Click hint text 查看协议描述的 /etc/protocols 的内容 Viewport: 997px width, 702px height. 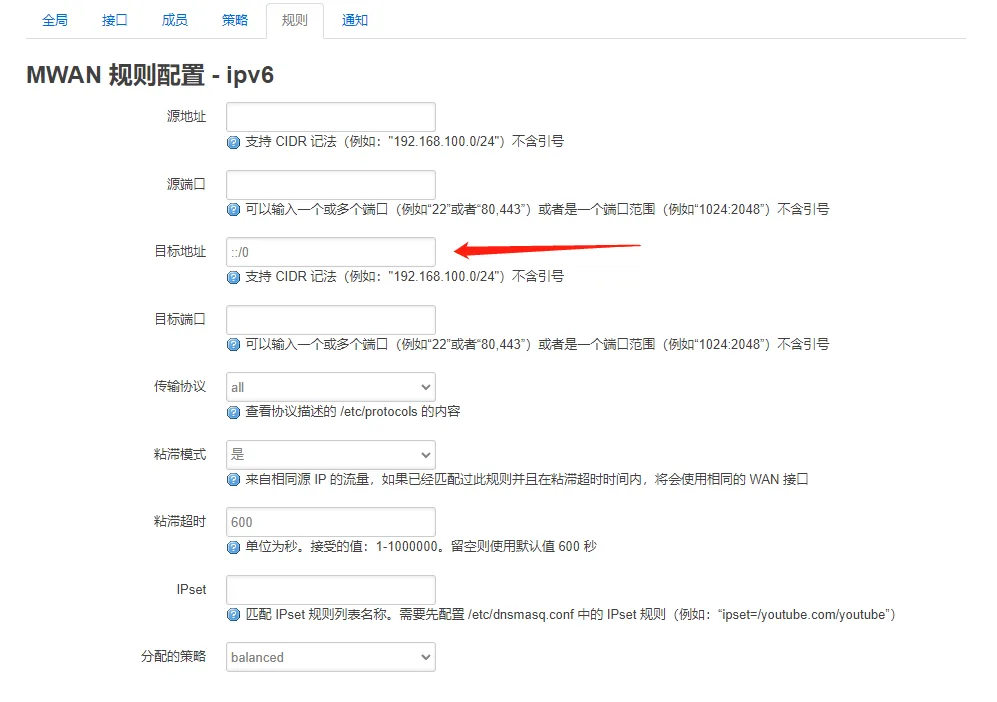click(353, 411)
